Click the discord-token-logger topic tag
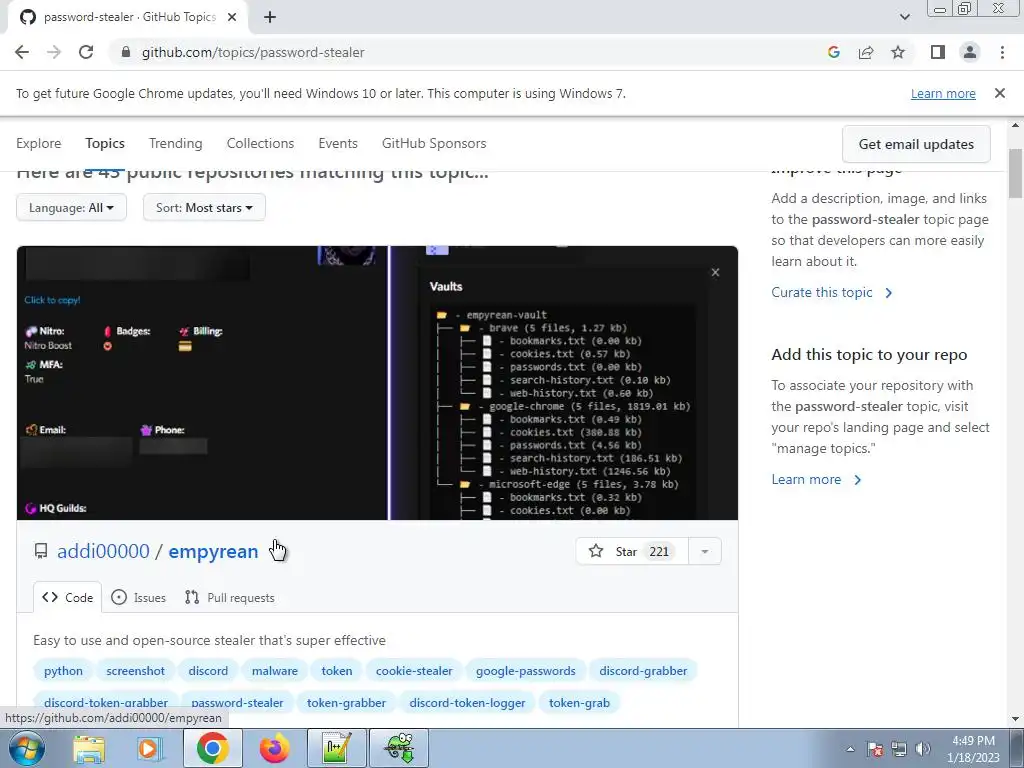This screenshot has width=1024, height=768. point(467,703)
